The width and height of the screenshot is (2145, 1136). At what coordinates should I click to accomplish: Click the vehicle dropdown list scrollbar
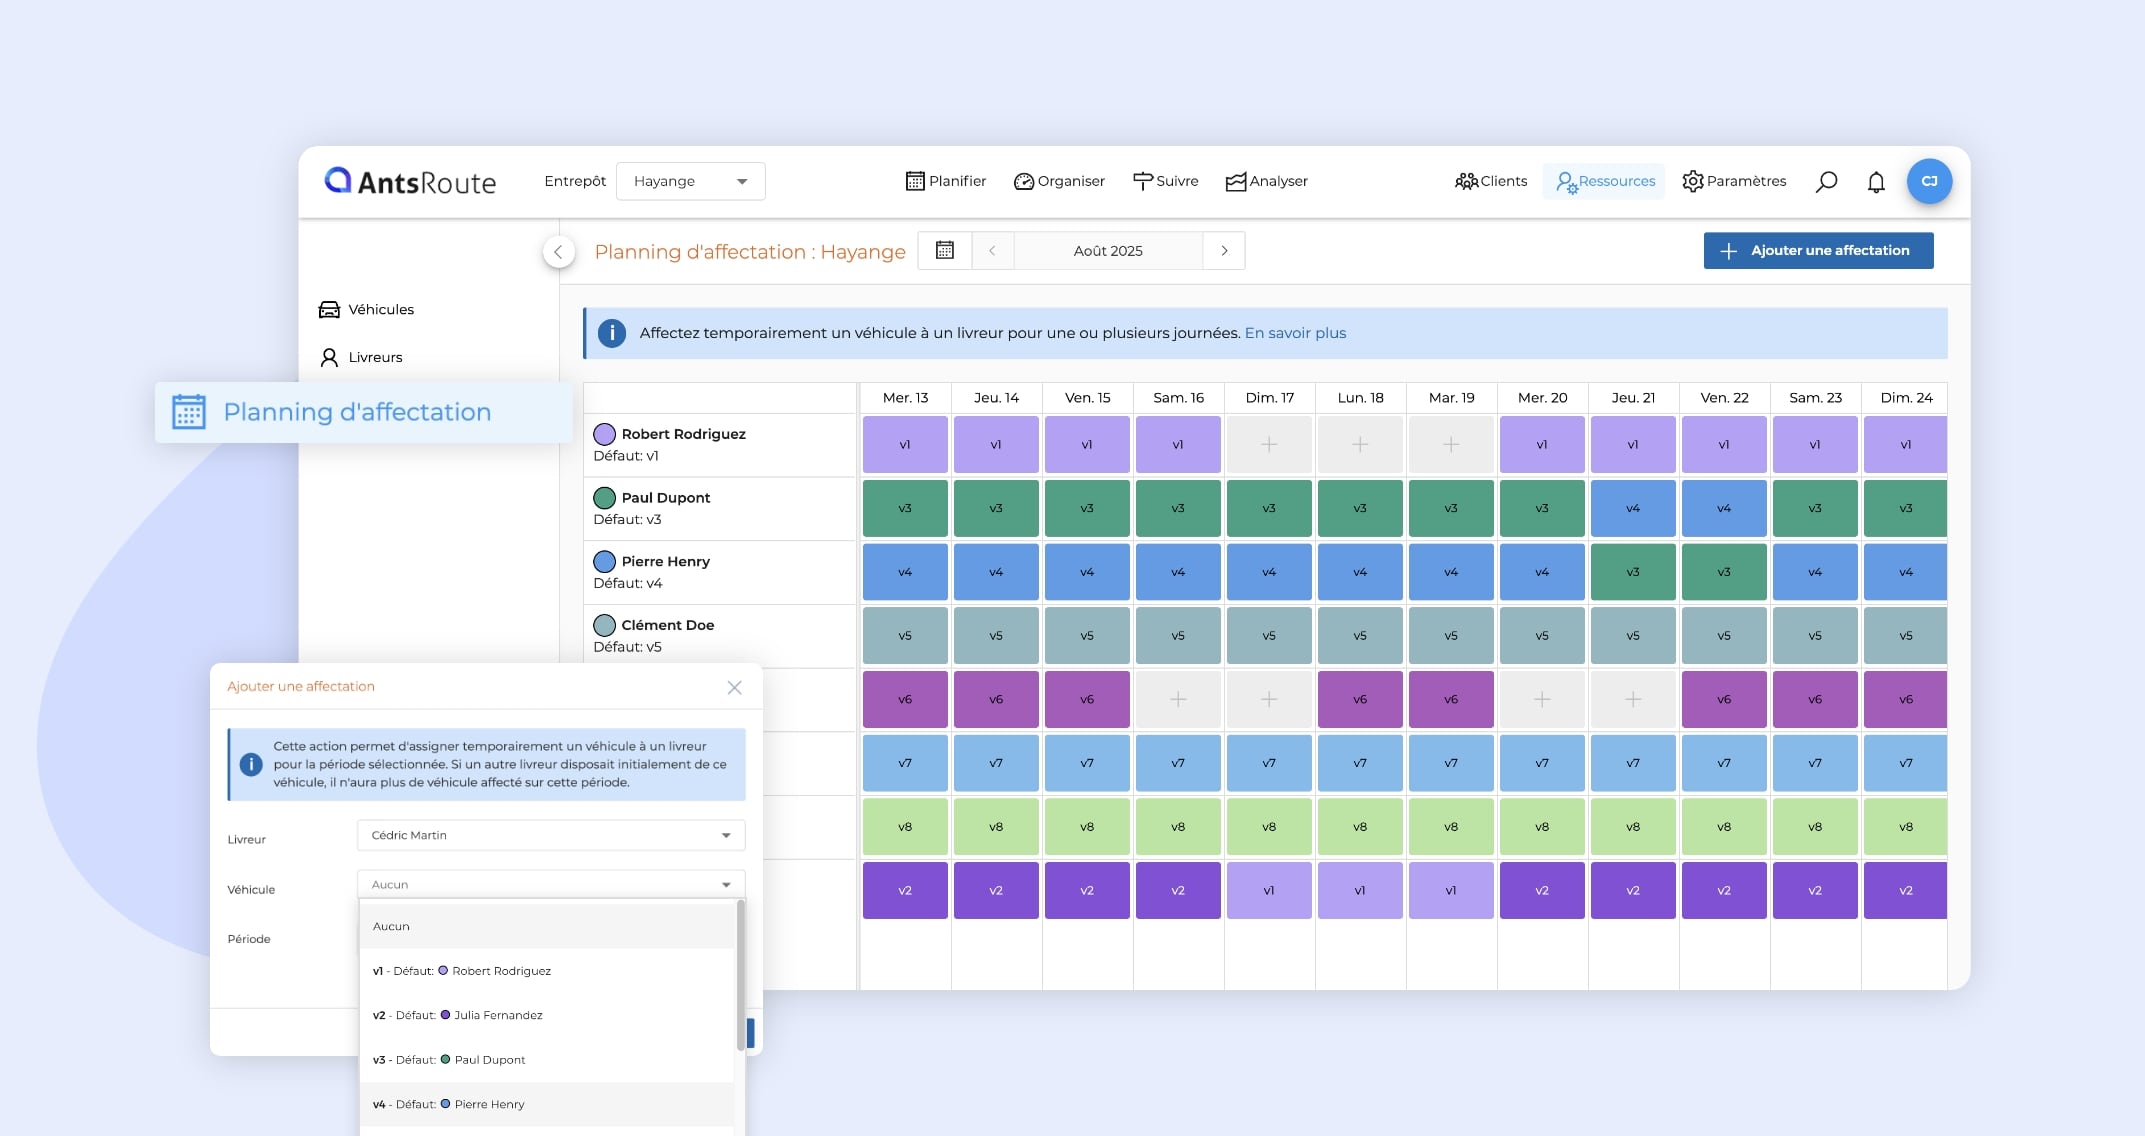click(741, 975)
